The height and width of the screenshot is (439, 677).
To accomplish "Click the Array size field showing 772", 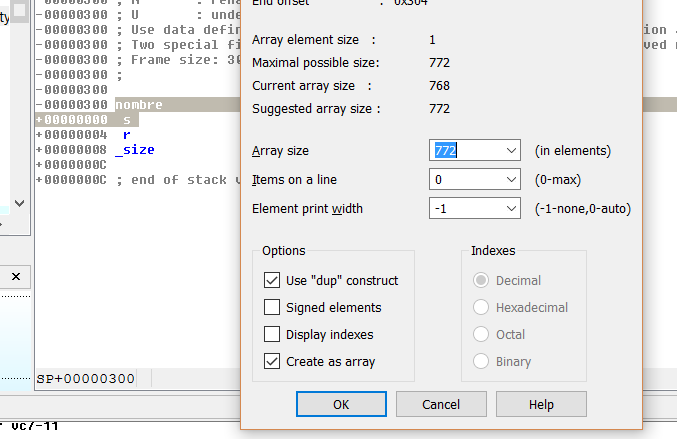I will pyautogui.click(x=465, y=151).
